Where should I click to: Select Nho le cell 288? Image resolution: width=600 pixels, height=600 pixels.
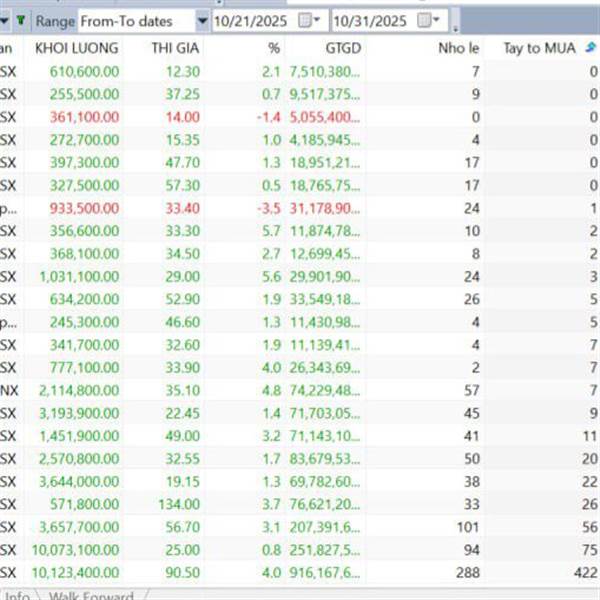point(468,573)
